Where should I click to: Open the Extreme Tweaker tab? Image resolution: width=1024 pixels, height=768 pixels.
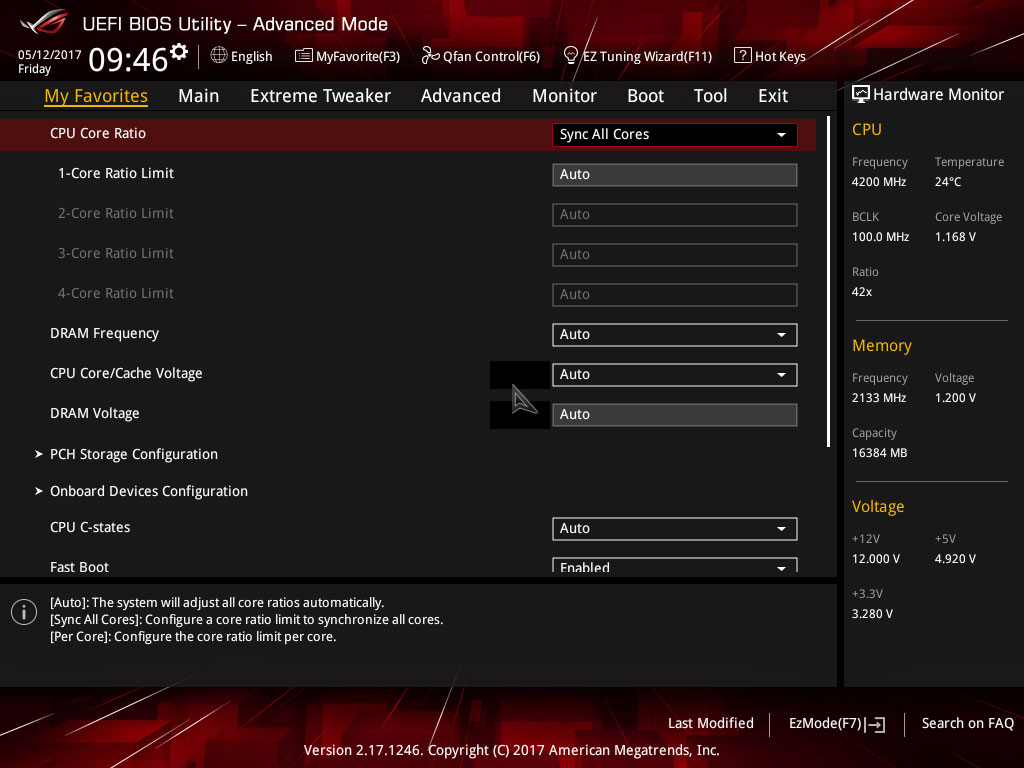click(x=320, y=96)
